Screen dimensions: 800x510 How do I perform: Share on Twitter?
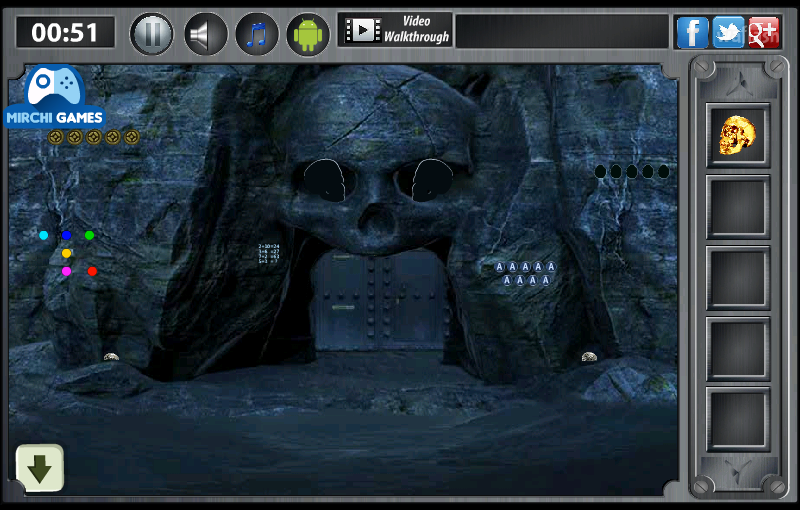pos(728,32)
